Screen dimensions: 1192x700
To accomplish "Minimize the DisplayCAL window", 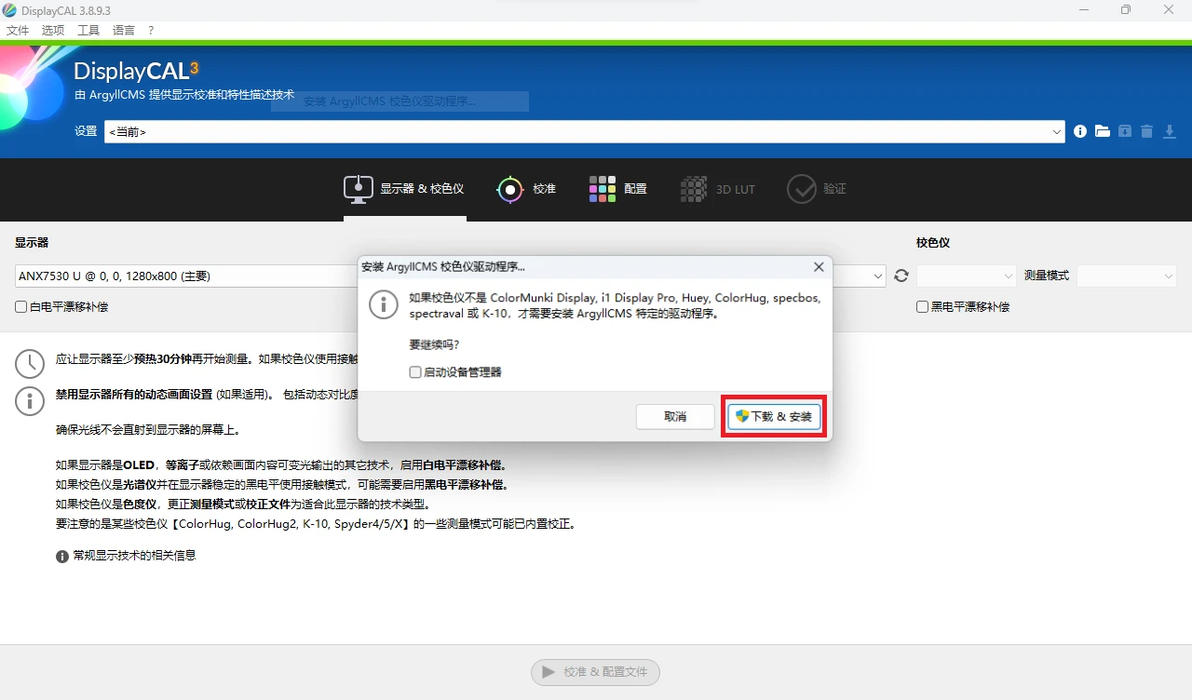I will coord(1084,10).
